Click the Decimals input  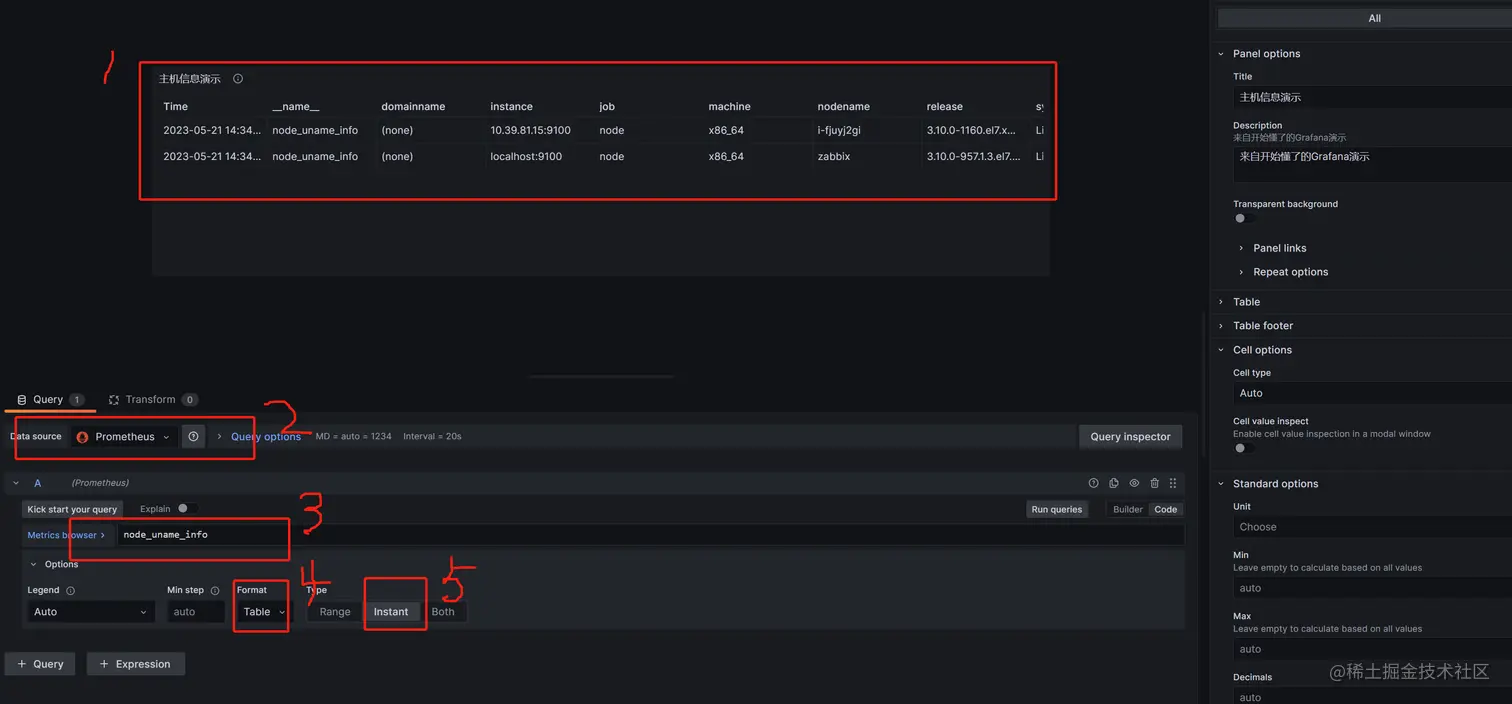tap(1372, 697)
